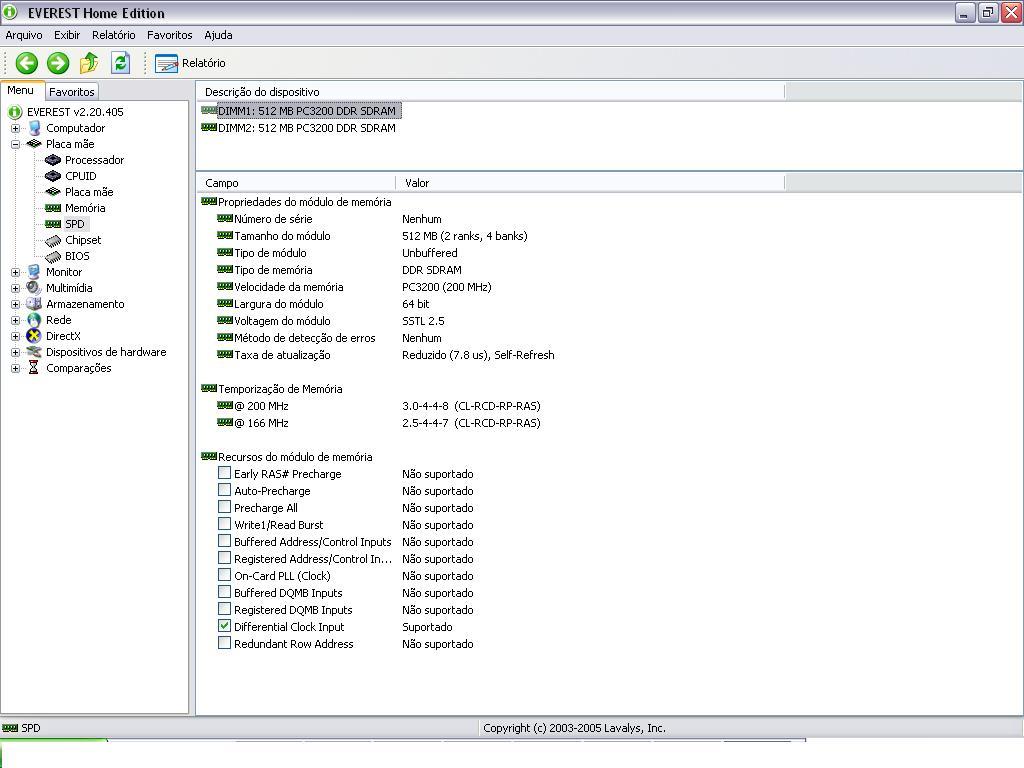Select DIMM2: 512 MB PC3200 DDR SDRAM row
The image size is (1024, 768).
(306, 128)
